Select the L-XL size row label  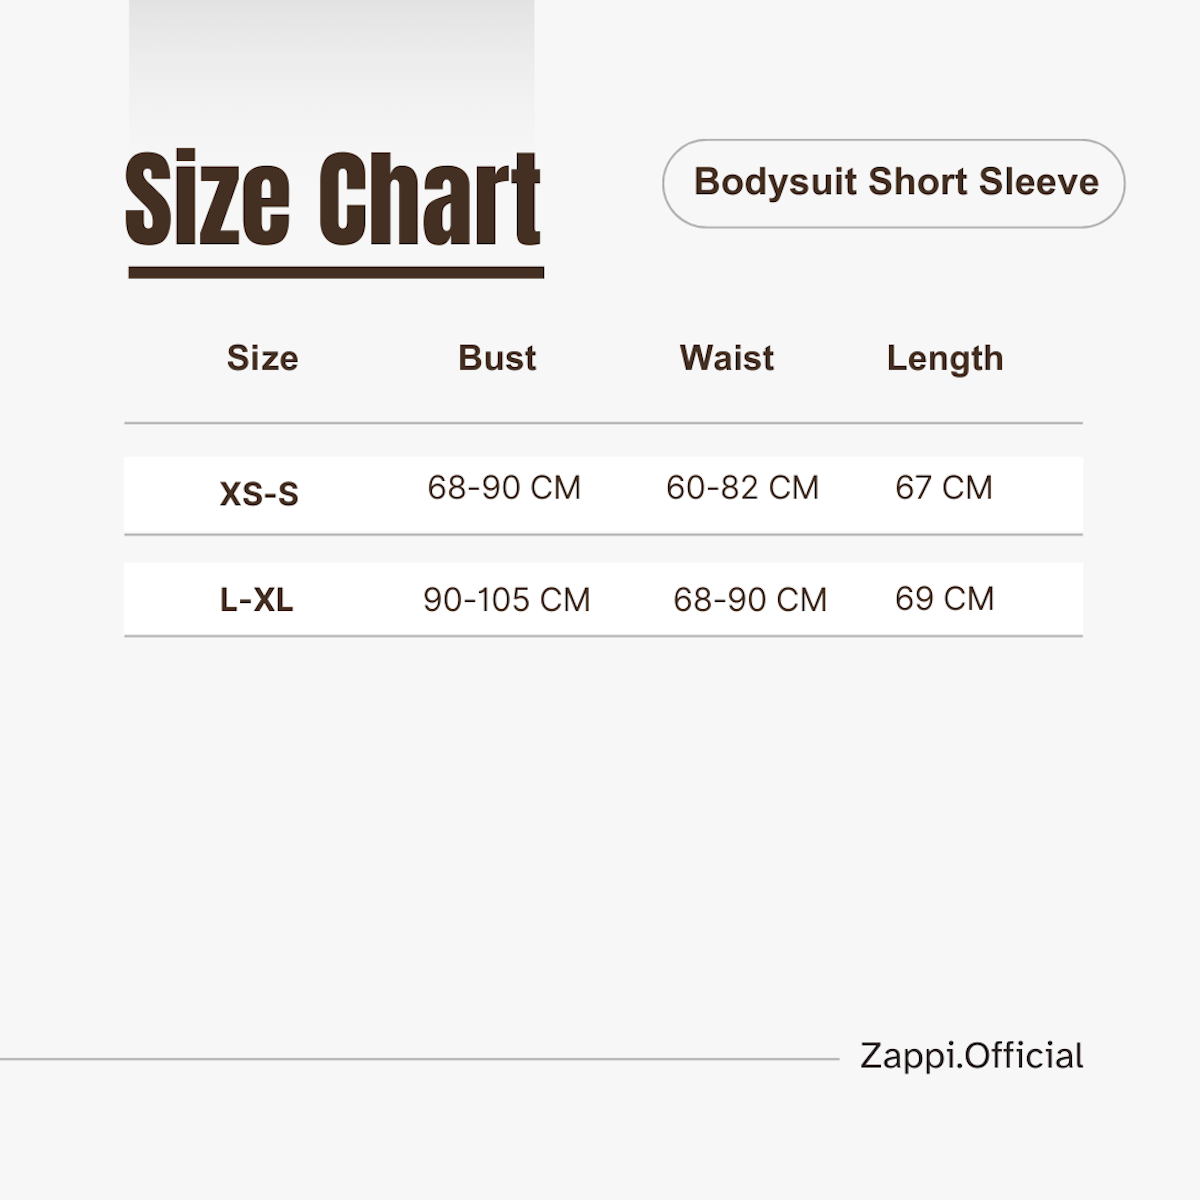tap(257, 600)
